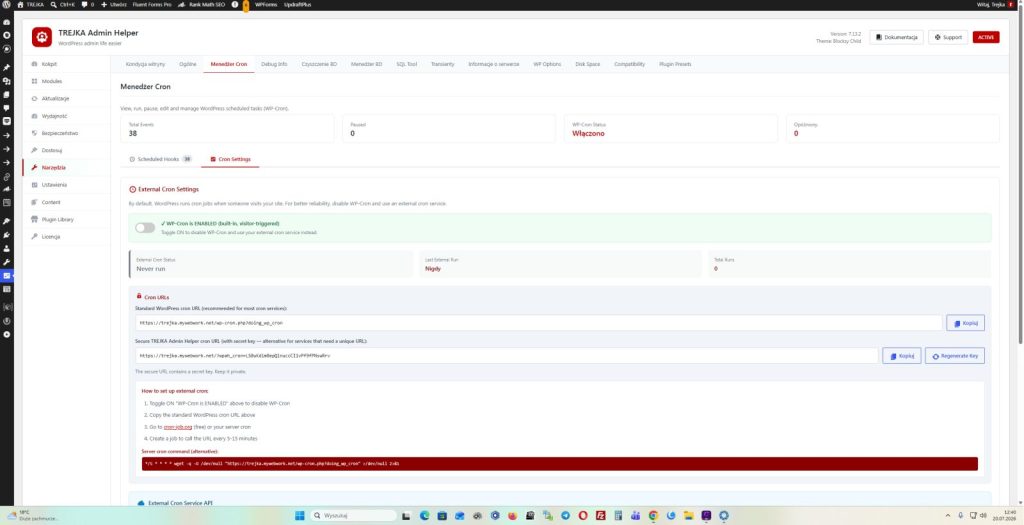Copy secure cron URL with Kopiuj
The height and width of the screenshot is (525, 1024).
901,356
